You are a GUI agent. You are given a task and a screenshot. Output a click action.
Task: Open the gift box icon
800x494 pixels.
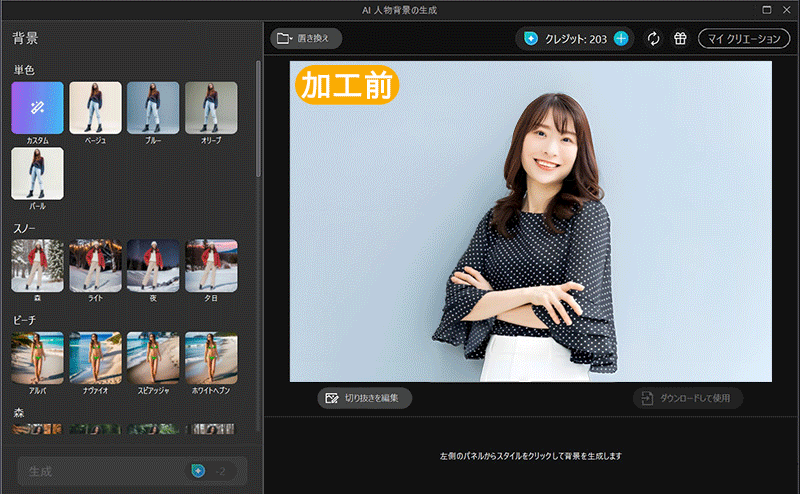coord(680,38)
